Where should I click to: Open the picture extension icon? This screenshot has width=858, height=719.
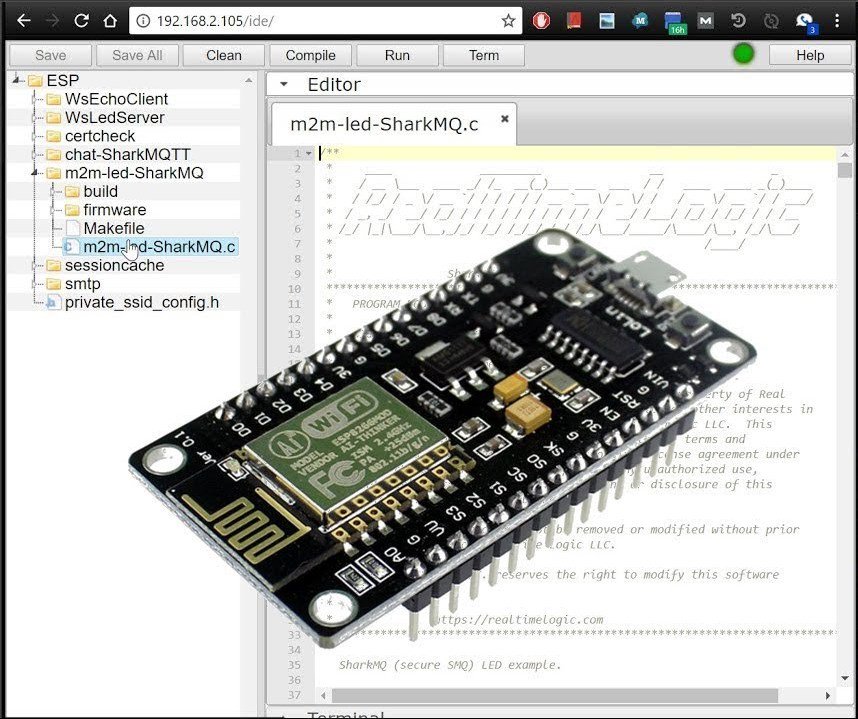(607, 21)
